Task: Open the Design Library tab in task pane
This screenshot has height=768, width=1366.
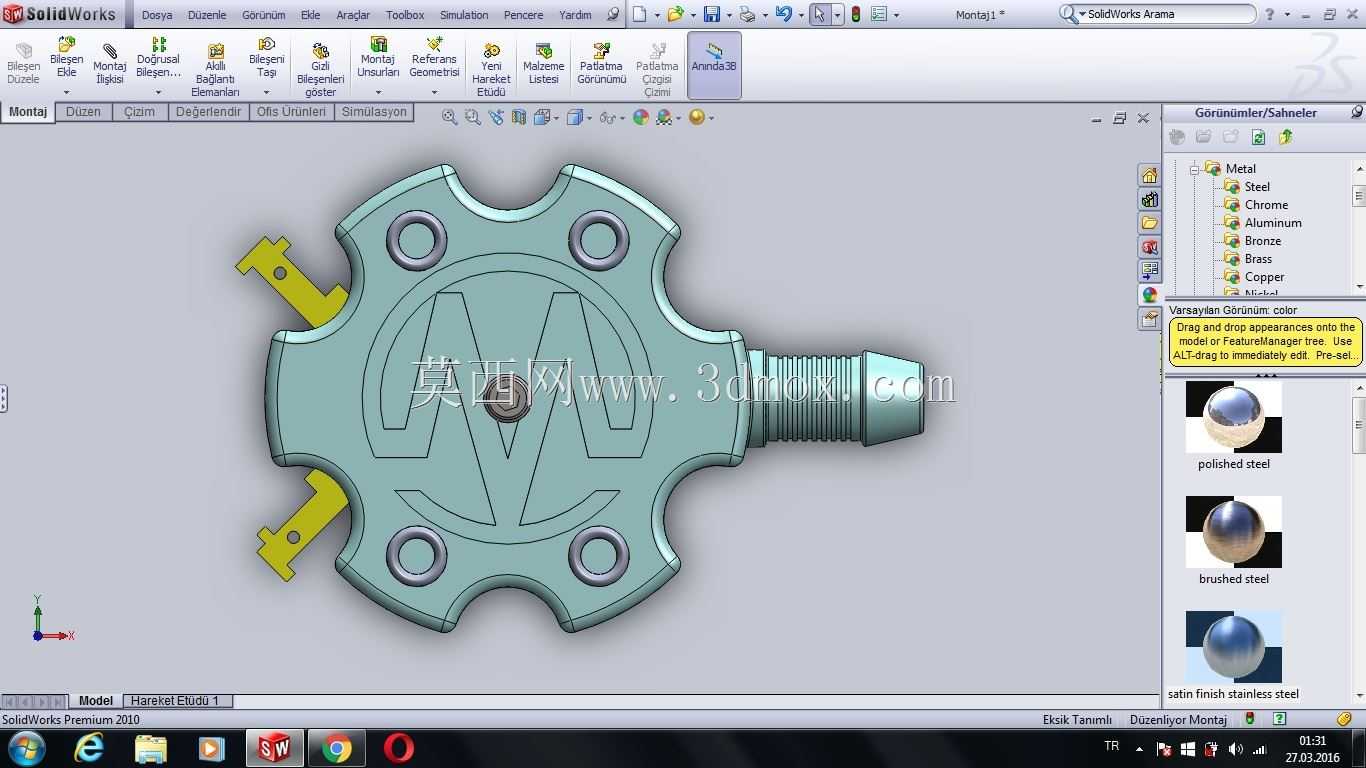Action: (1150, 200)
